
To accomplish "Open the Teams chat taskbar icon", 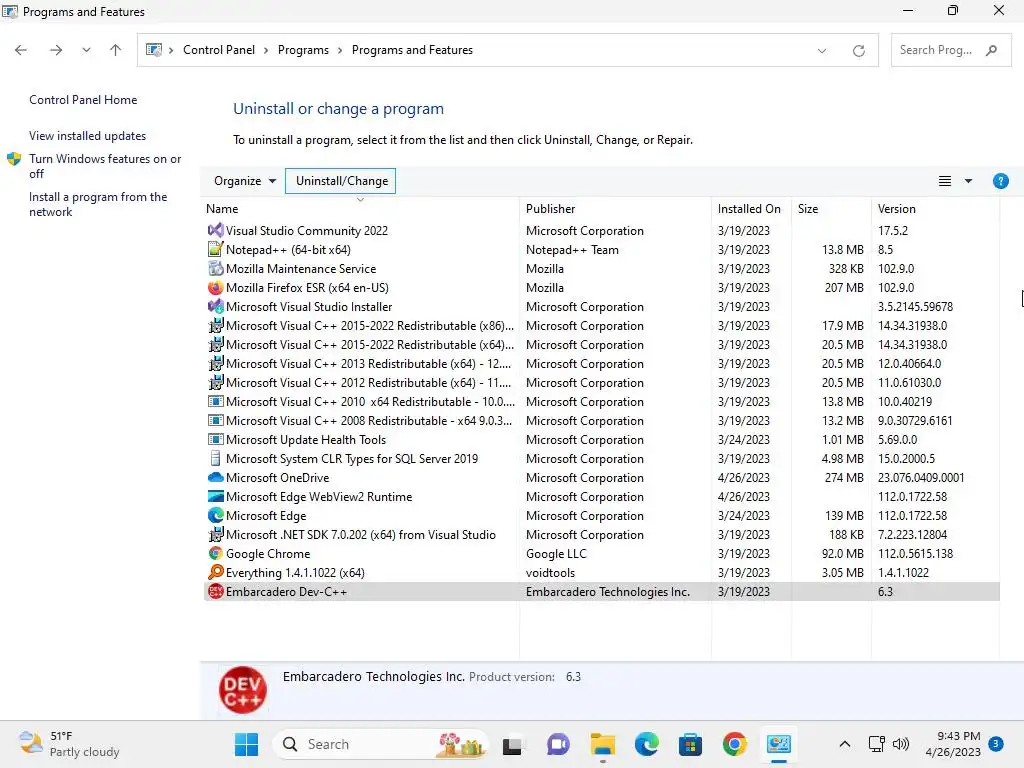I will (x=558, y=744).
